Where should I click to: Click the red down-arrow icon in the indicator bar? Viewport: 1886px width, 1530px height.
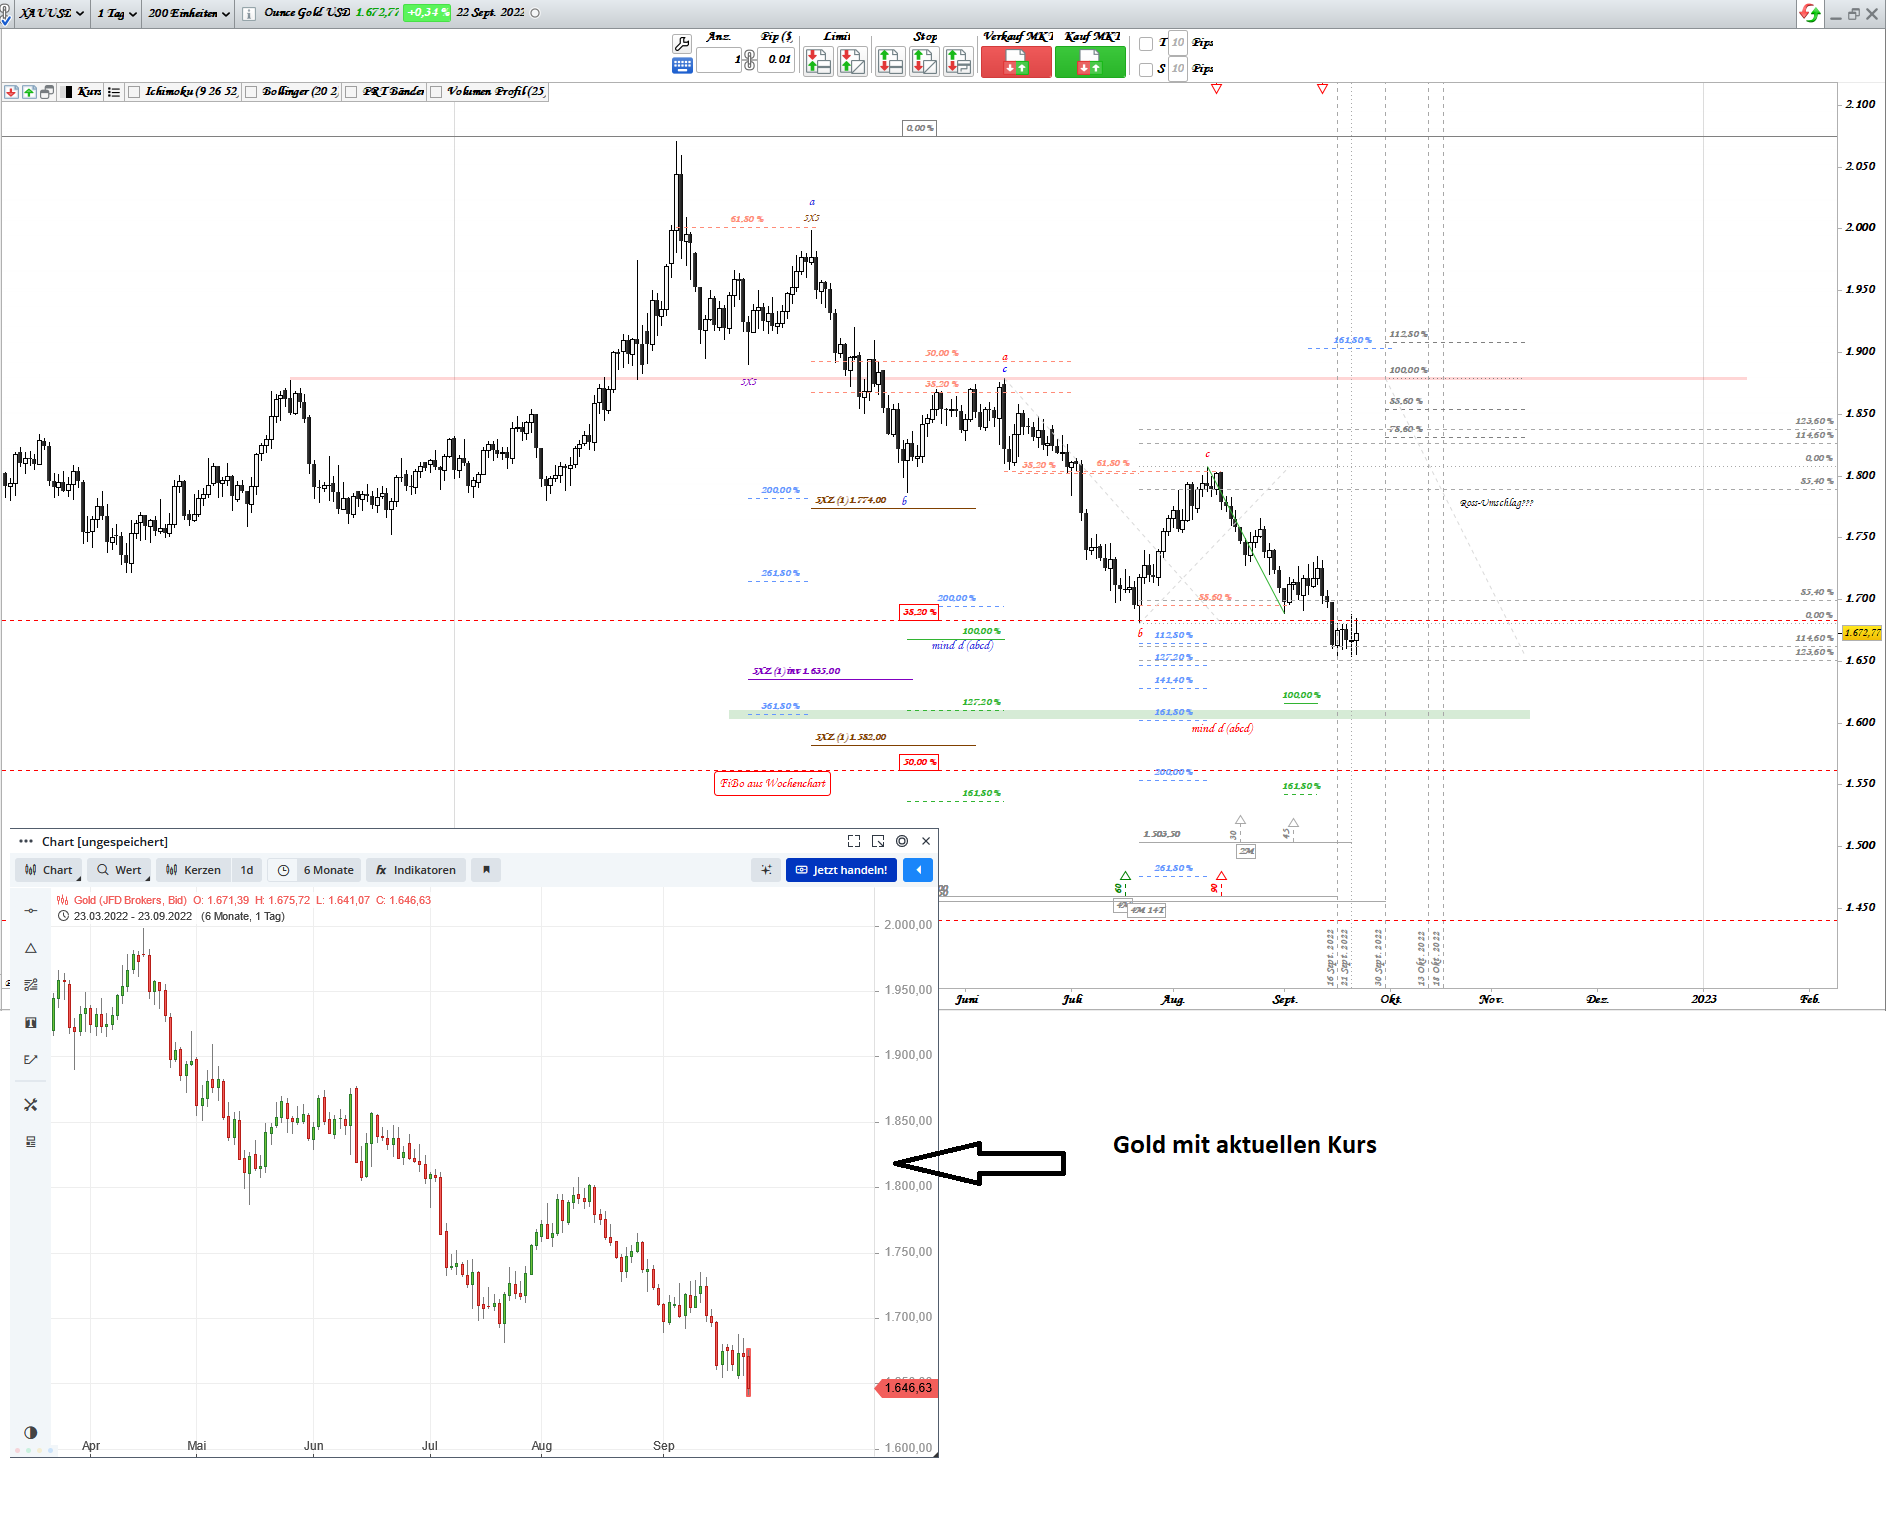[x=11, y=92]
